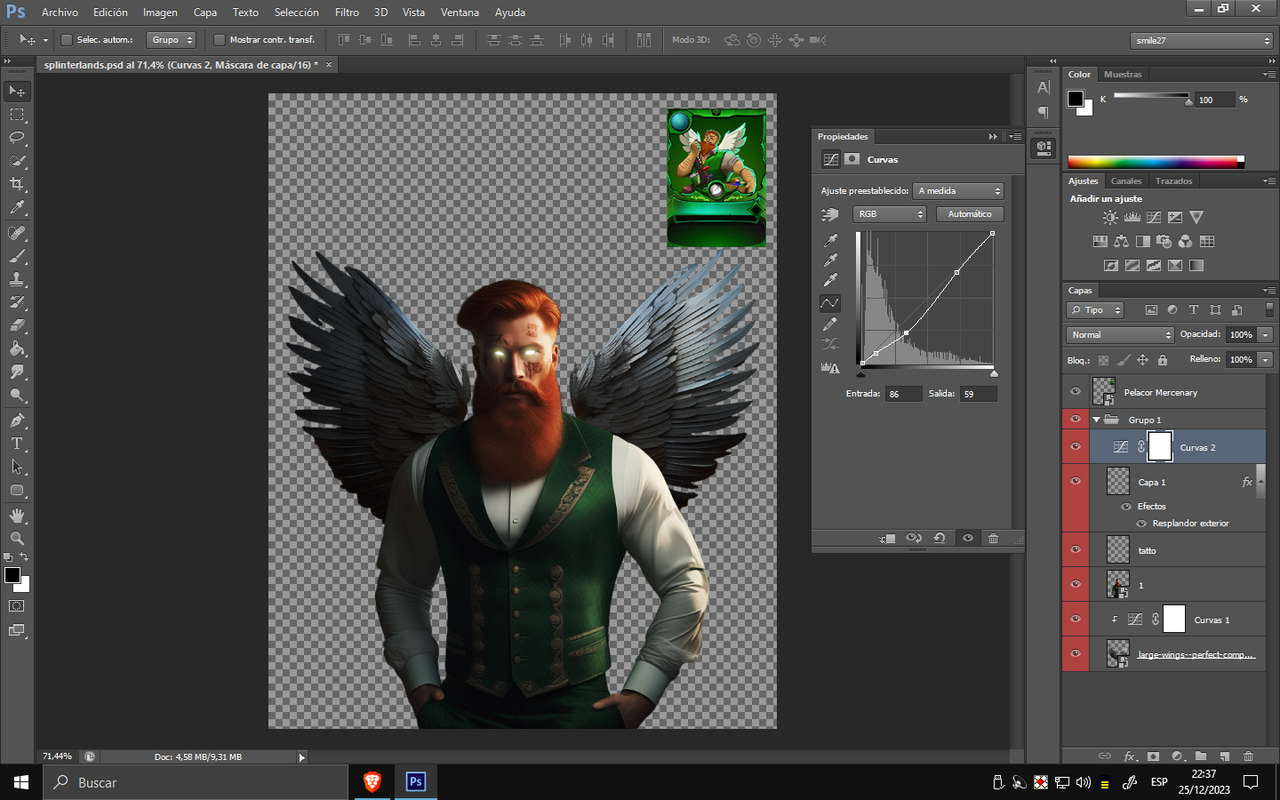The image size is (1280, 800).
Task: Add a Hue/Saturation adjustment from Ajustes panel
Action: coord(1099,241)
